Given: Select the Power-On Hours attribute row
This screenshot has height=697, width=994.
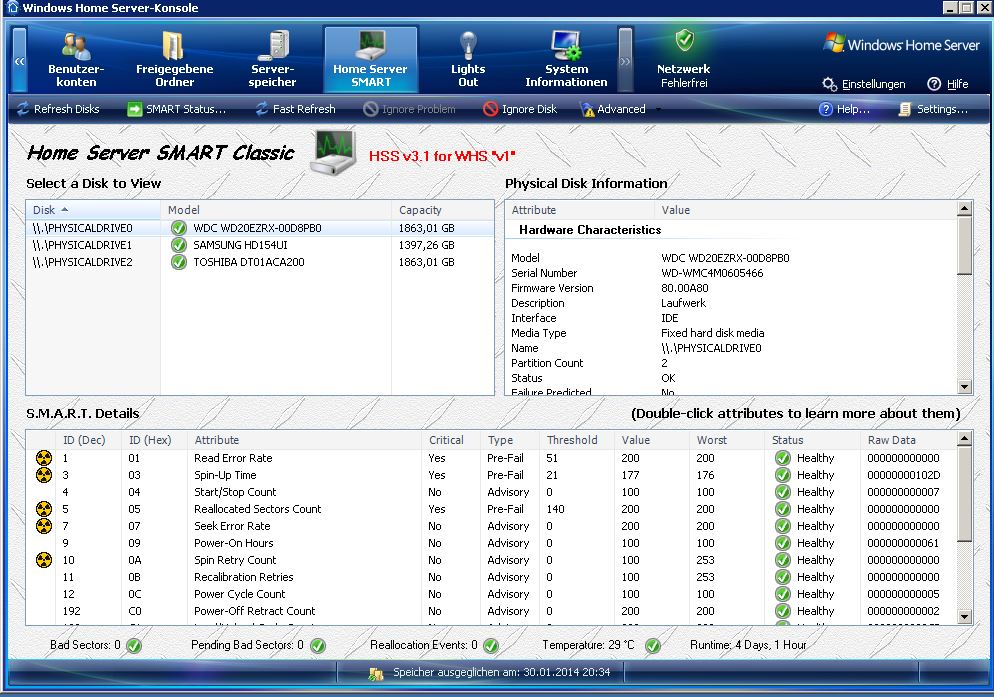Looking at the screenshot, I should pos(491,543).
